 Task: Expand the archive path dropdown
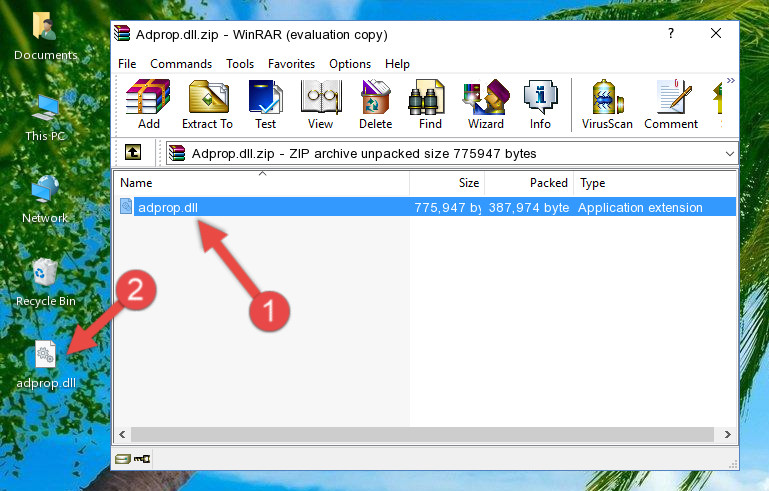[729, 154]
